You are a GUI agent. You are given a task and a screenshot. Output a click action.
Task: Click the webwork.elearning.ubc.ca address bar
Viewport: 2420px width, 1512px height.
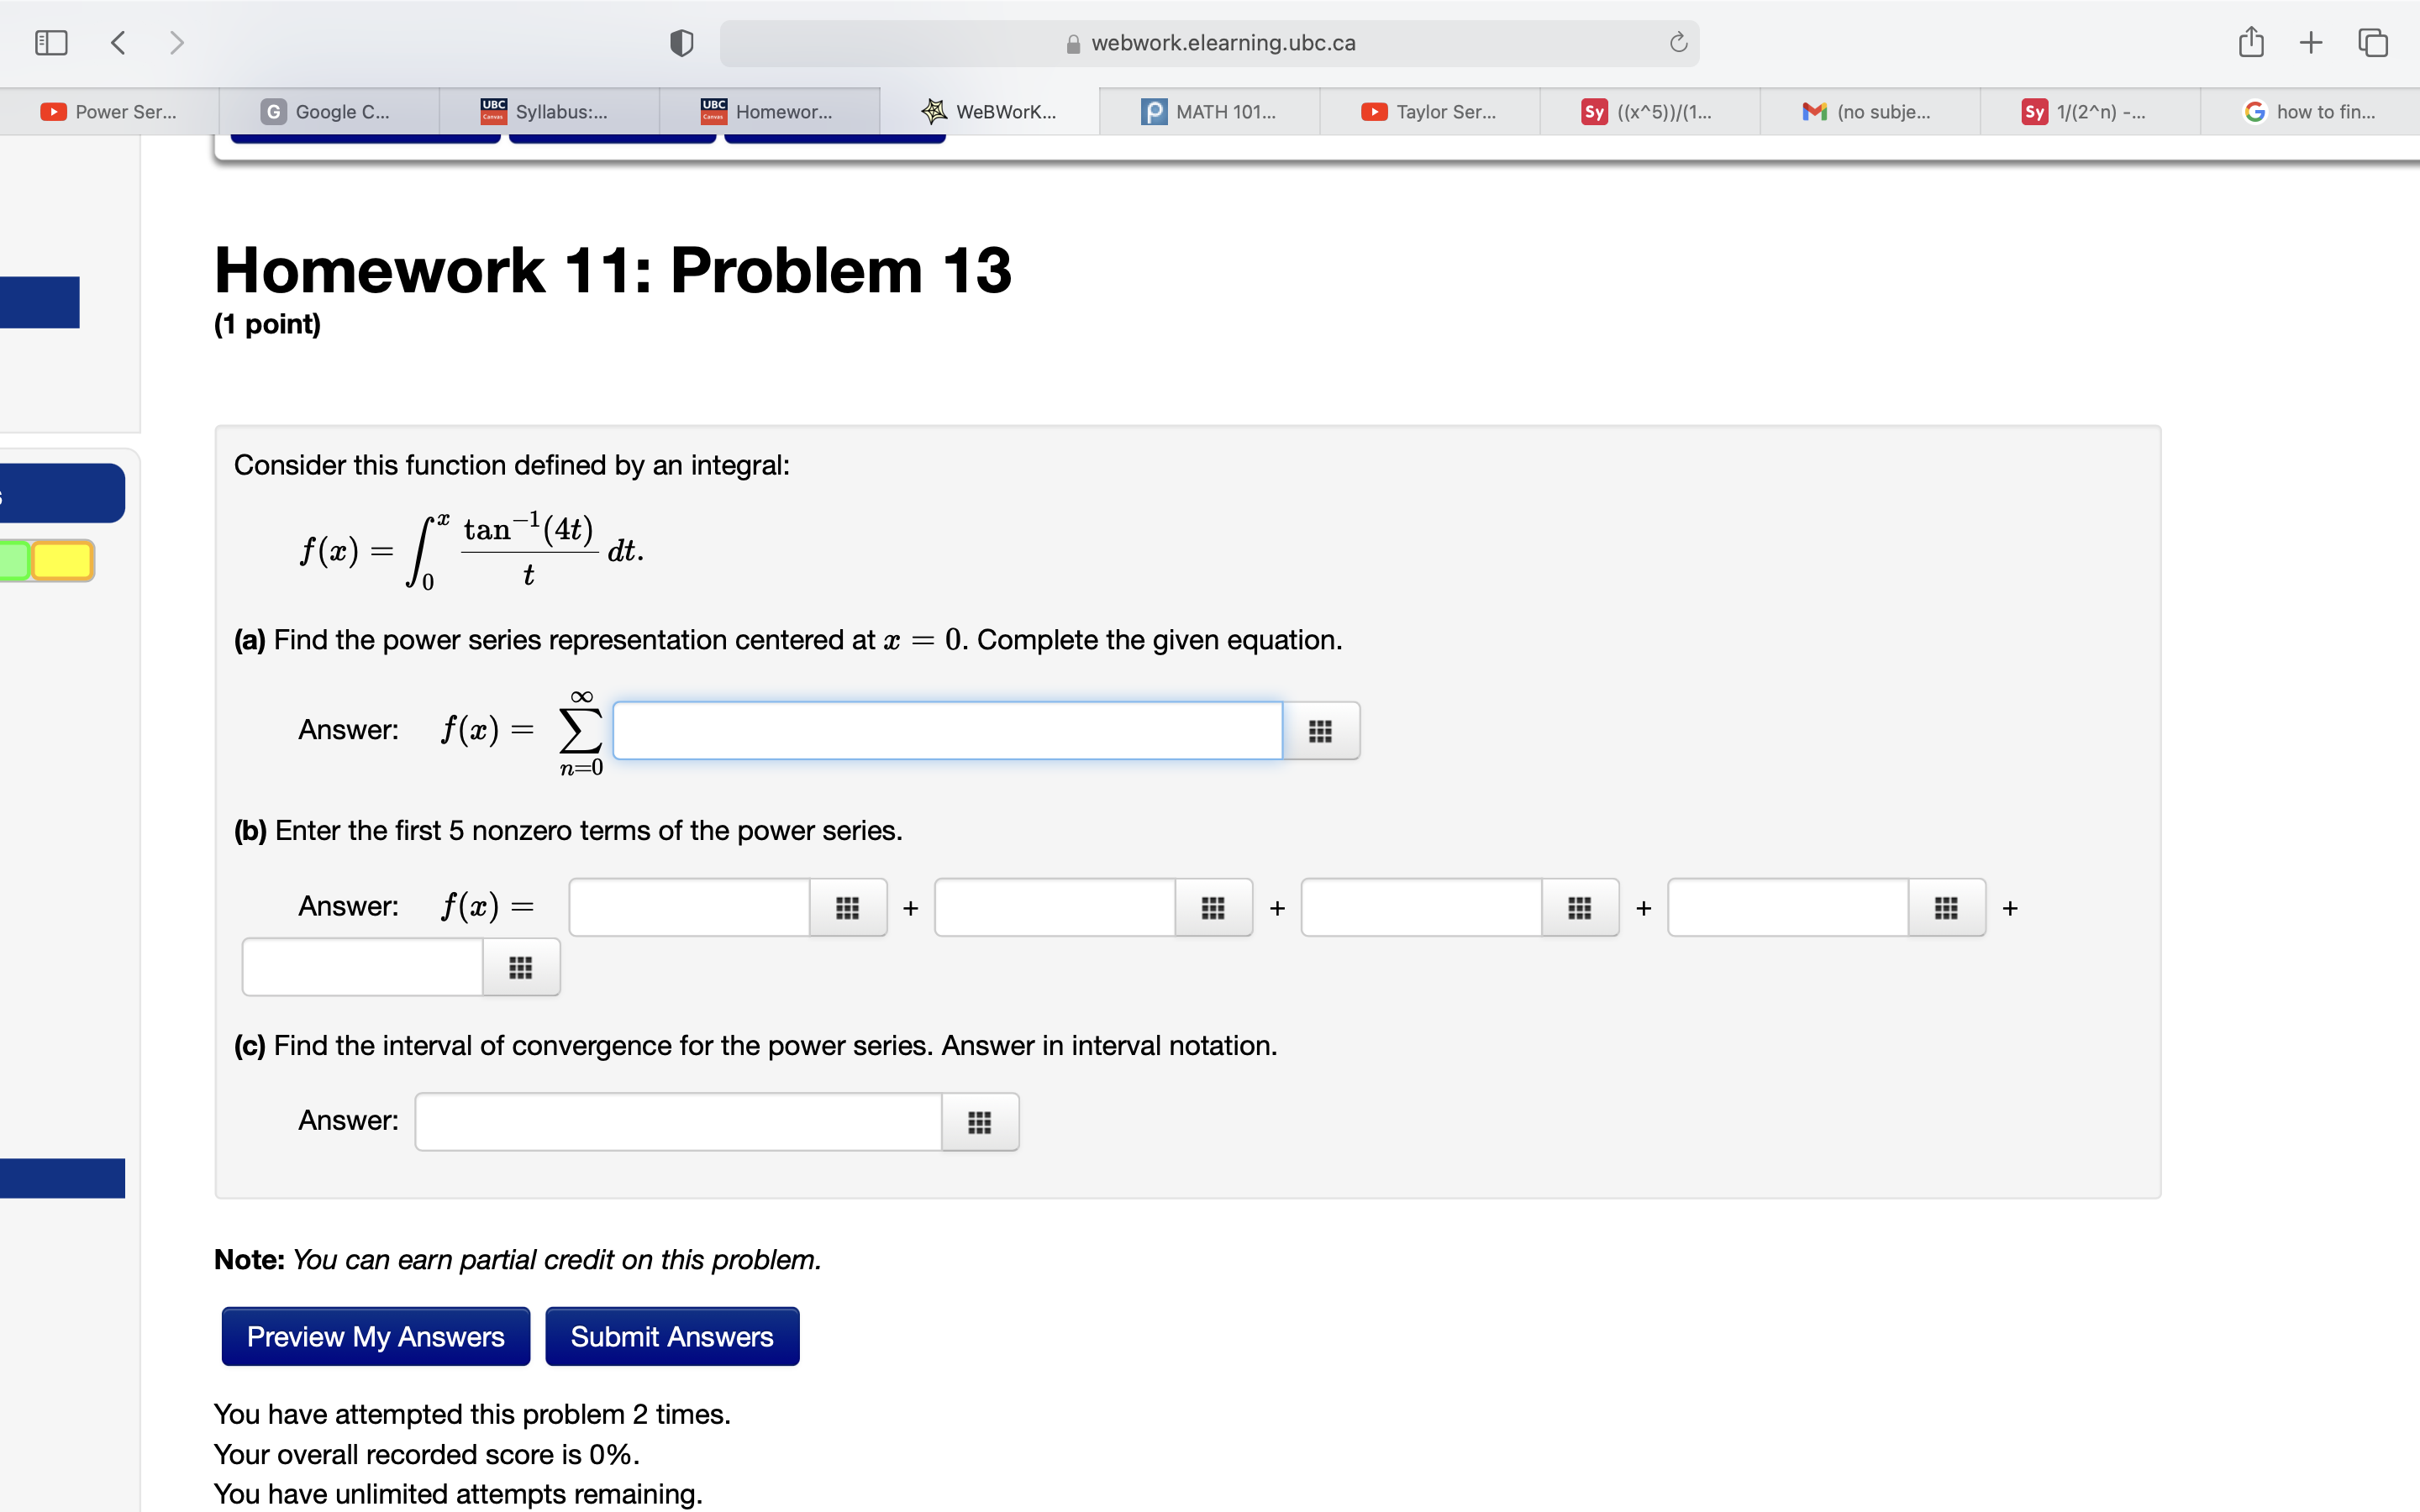click(1208, 43)
